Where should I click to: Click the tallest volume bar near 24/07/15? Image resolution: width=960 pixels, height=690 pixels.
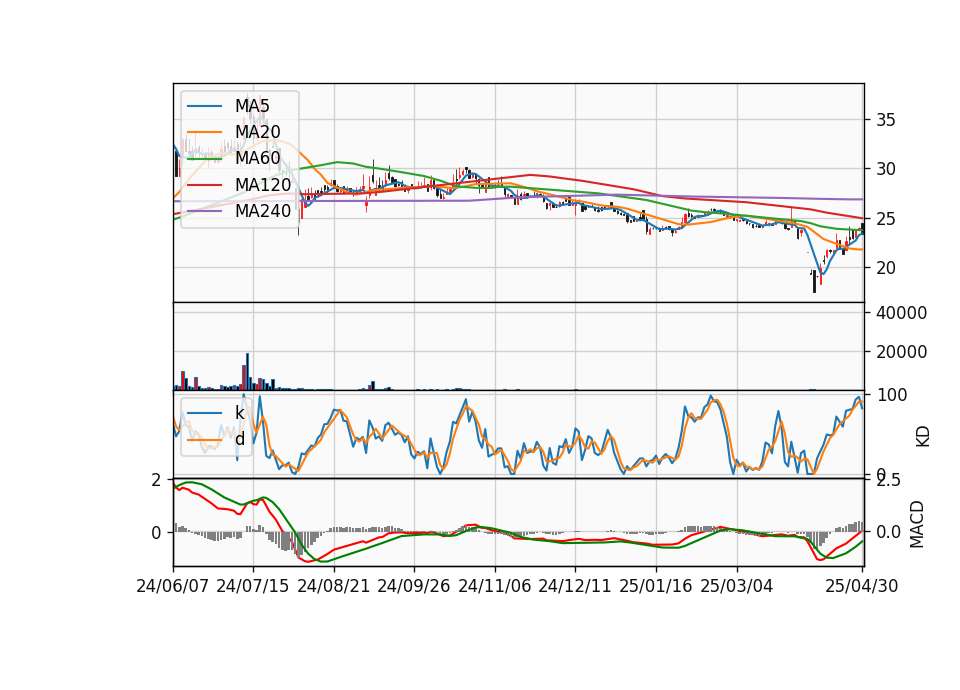[x=247, y=372]
